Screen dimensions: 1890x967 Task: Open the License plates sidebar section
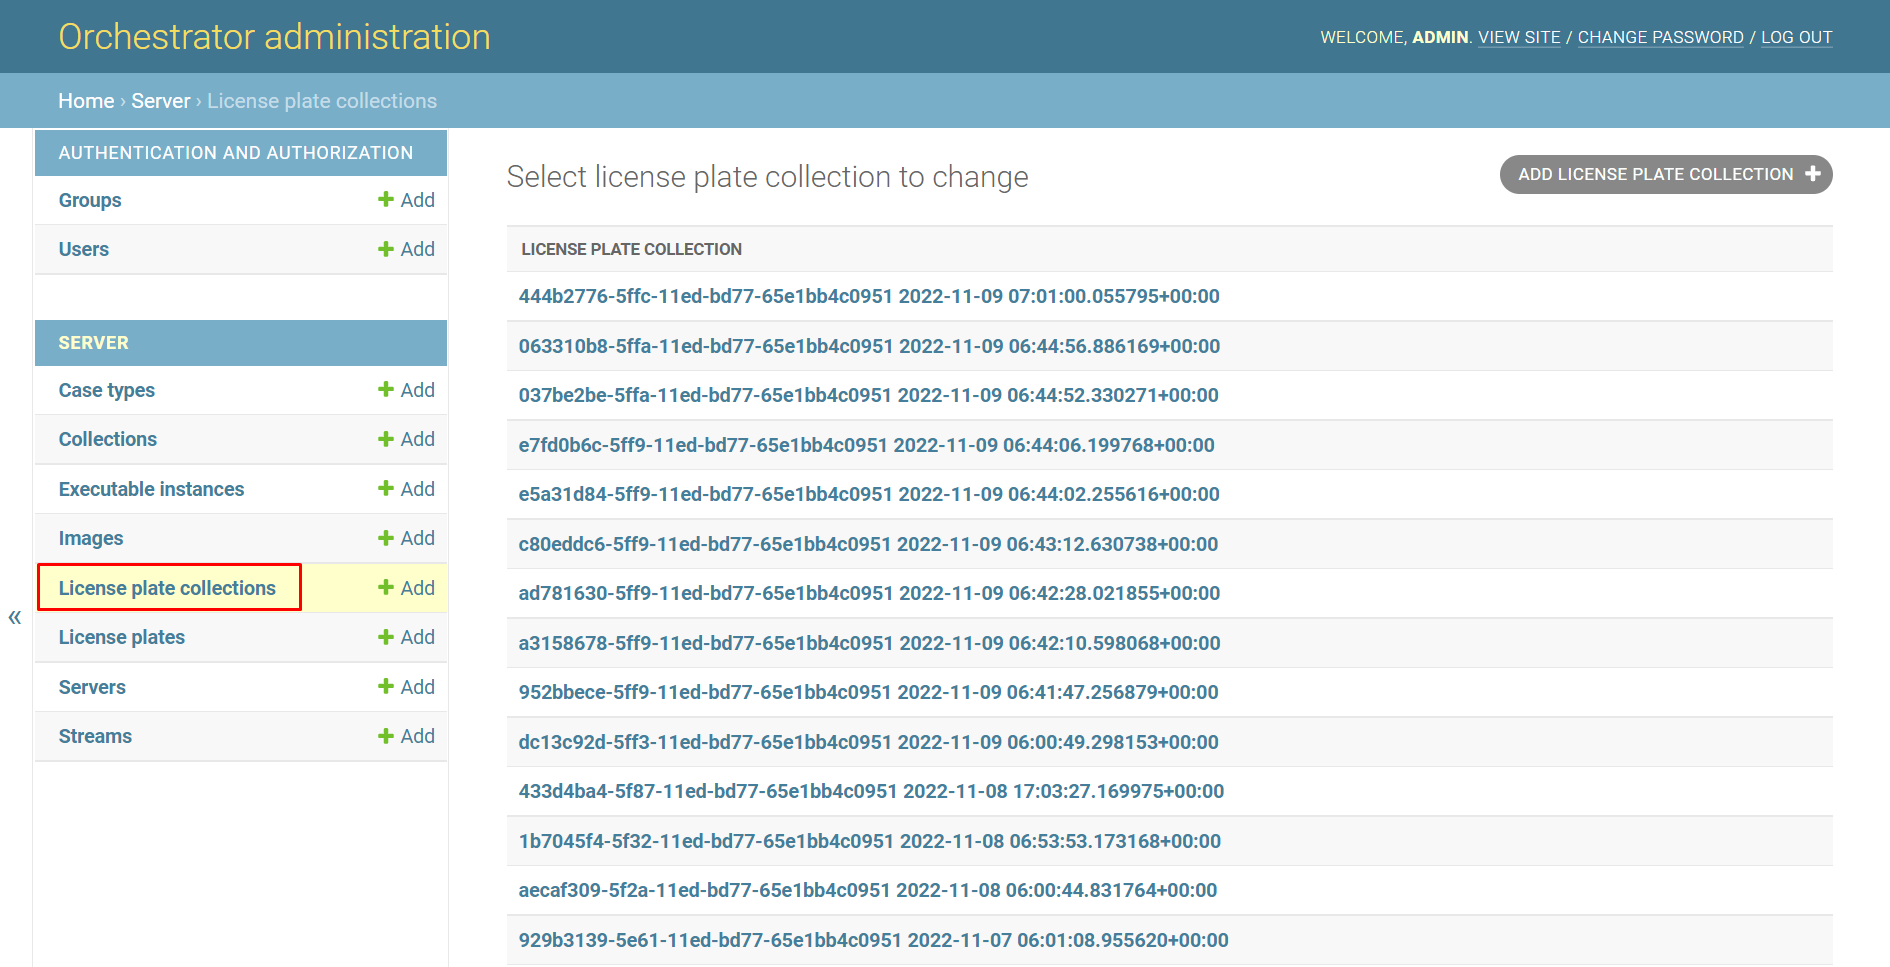[122, 637]
